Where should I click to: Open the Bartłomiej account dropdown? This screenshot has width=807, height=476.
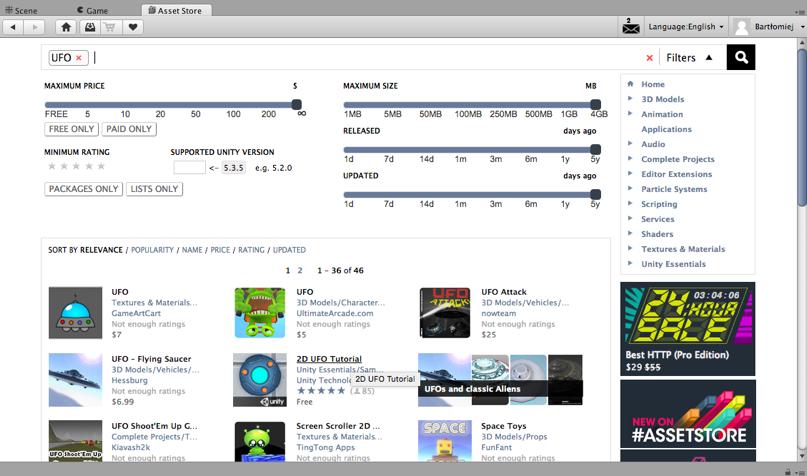[x=779, y=27]
